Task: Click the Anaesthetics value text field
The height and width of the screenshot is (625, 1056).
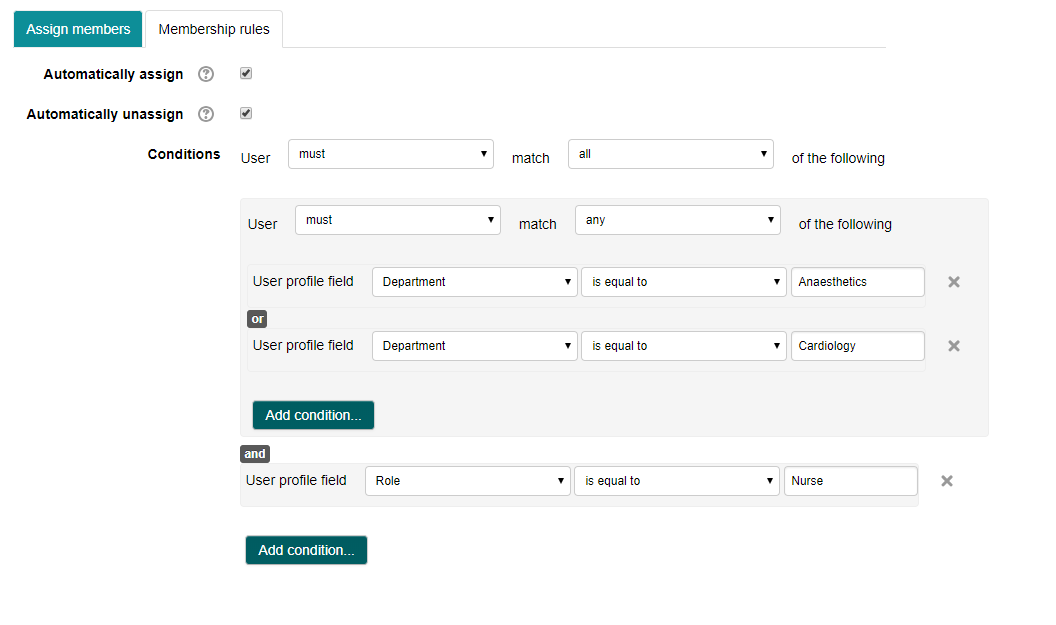Action: (x=857, y=282)
